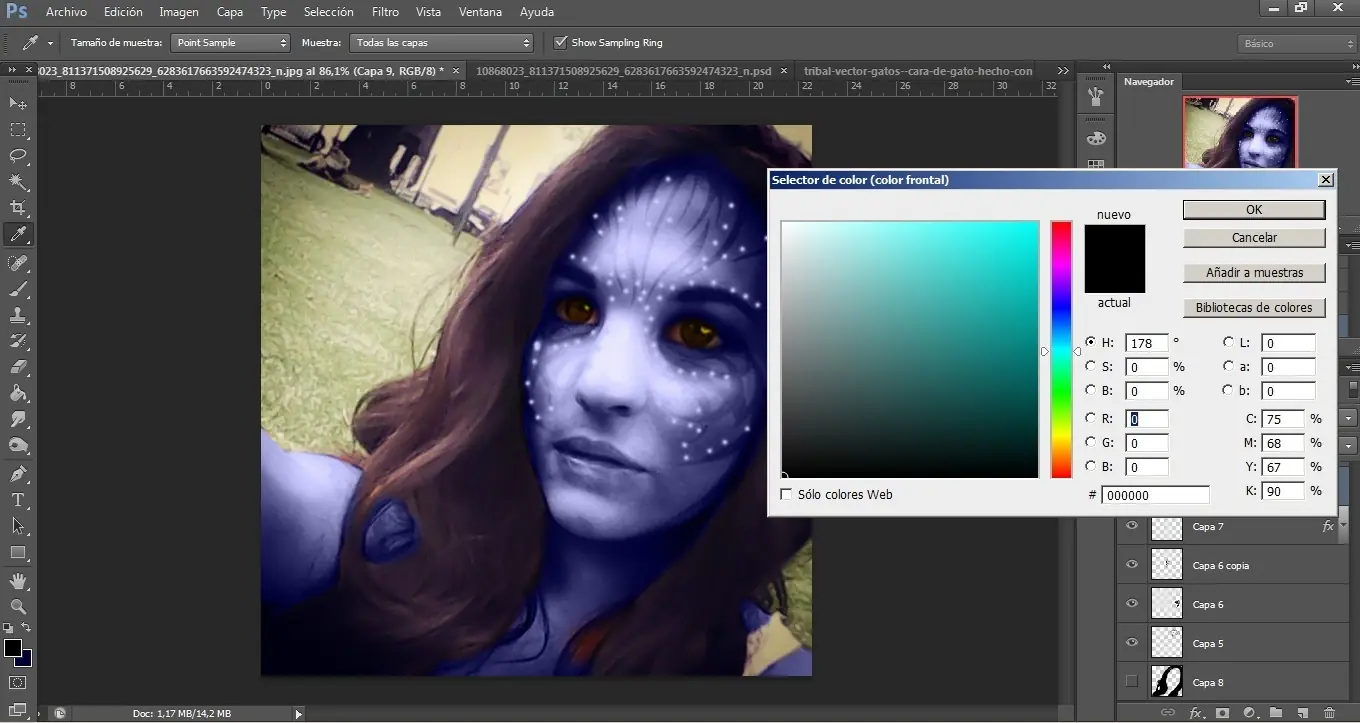This screenshot has width=1360, height=723.
Task: Switch to tribal-vector-gatos document tab
Action: pyautogui.click(x=918, y=71)
